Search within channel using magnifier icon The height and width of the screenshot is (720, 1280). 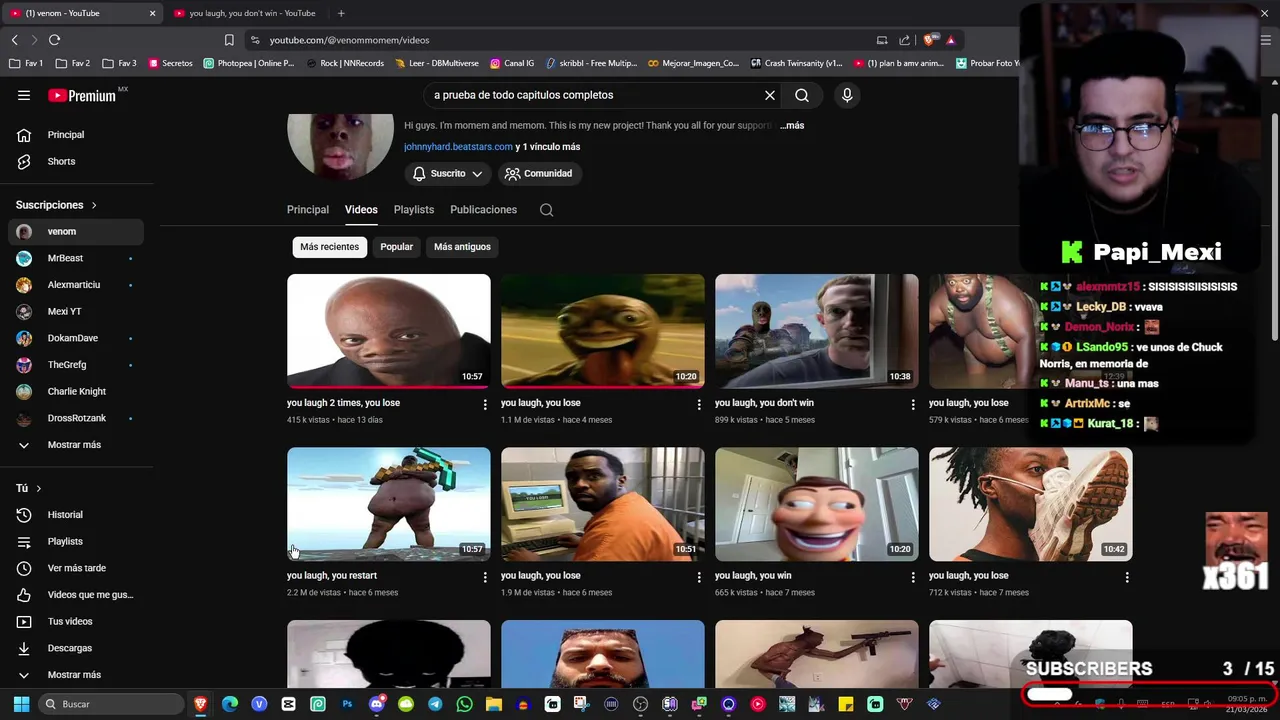(x=546, y=210)
